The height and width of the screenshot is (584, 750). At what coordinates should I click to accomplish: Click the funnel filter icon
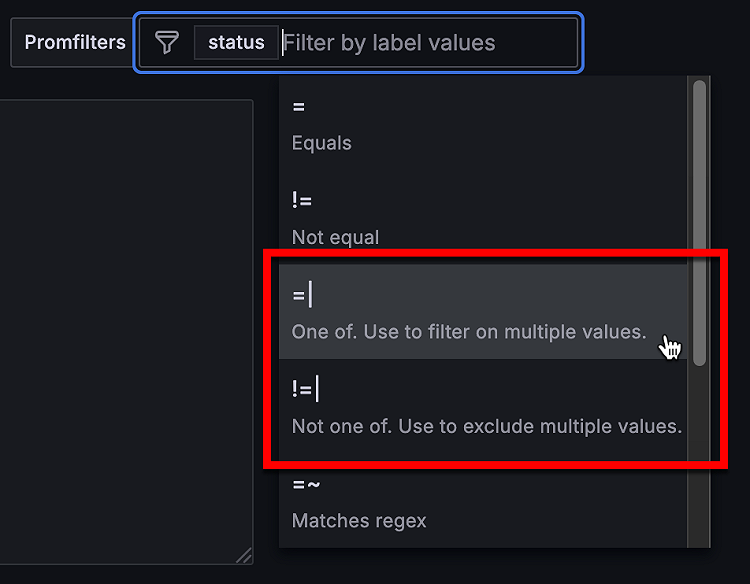[167, 42]
